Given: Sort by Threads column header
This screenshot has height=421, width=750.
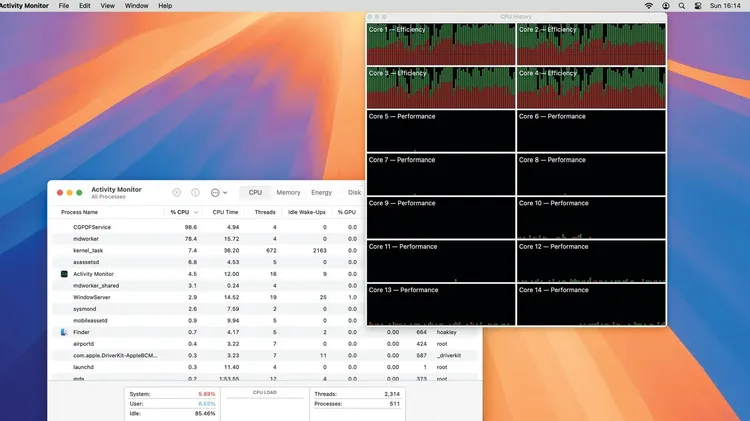Looking at the screenshot, I should pyautogui.click(x=265, y=212).
